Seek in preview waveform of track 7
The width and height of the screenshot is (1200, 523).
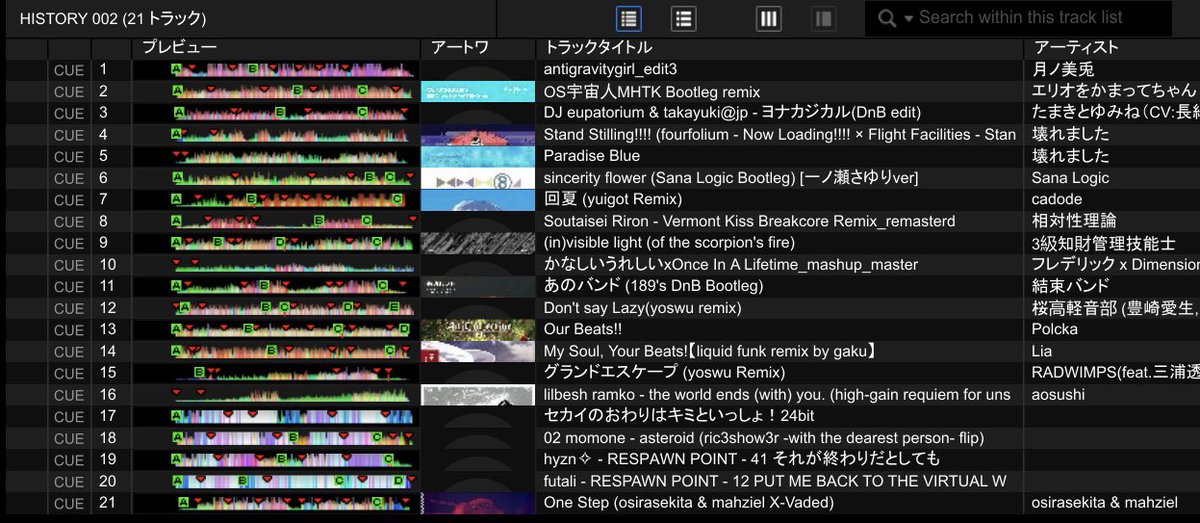[292, 200]
